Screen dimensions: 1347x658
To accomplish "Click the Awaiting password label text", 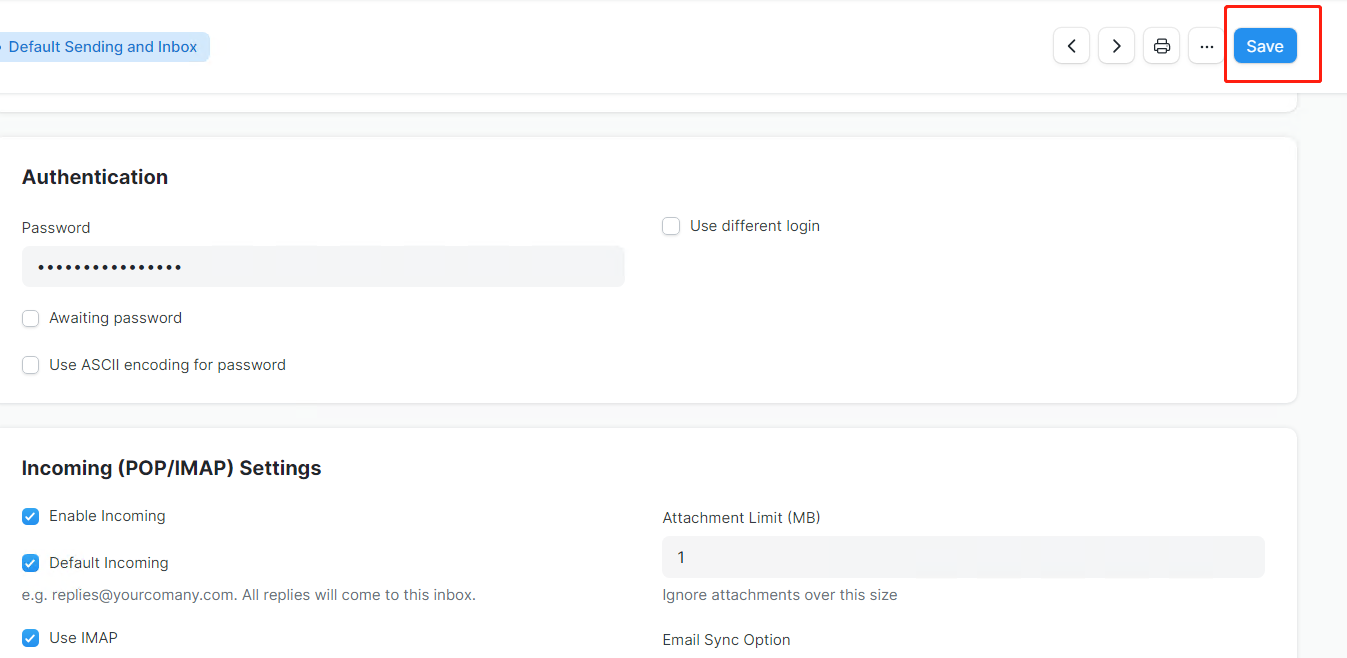I will 116,318.
